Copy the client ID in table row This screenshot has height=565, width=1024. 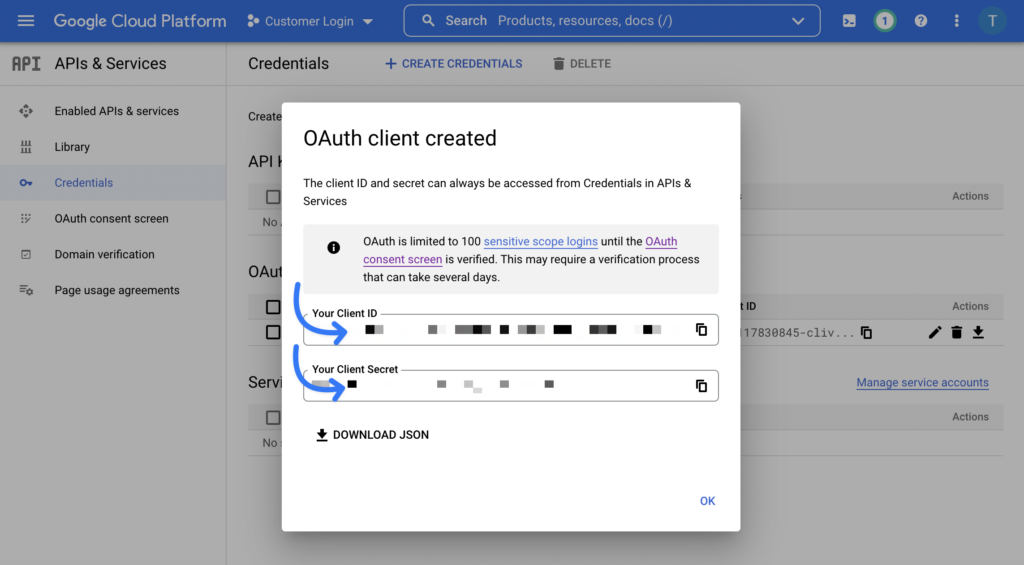pyautogui.click(x=867, y=332)
